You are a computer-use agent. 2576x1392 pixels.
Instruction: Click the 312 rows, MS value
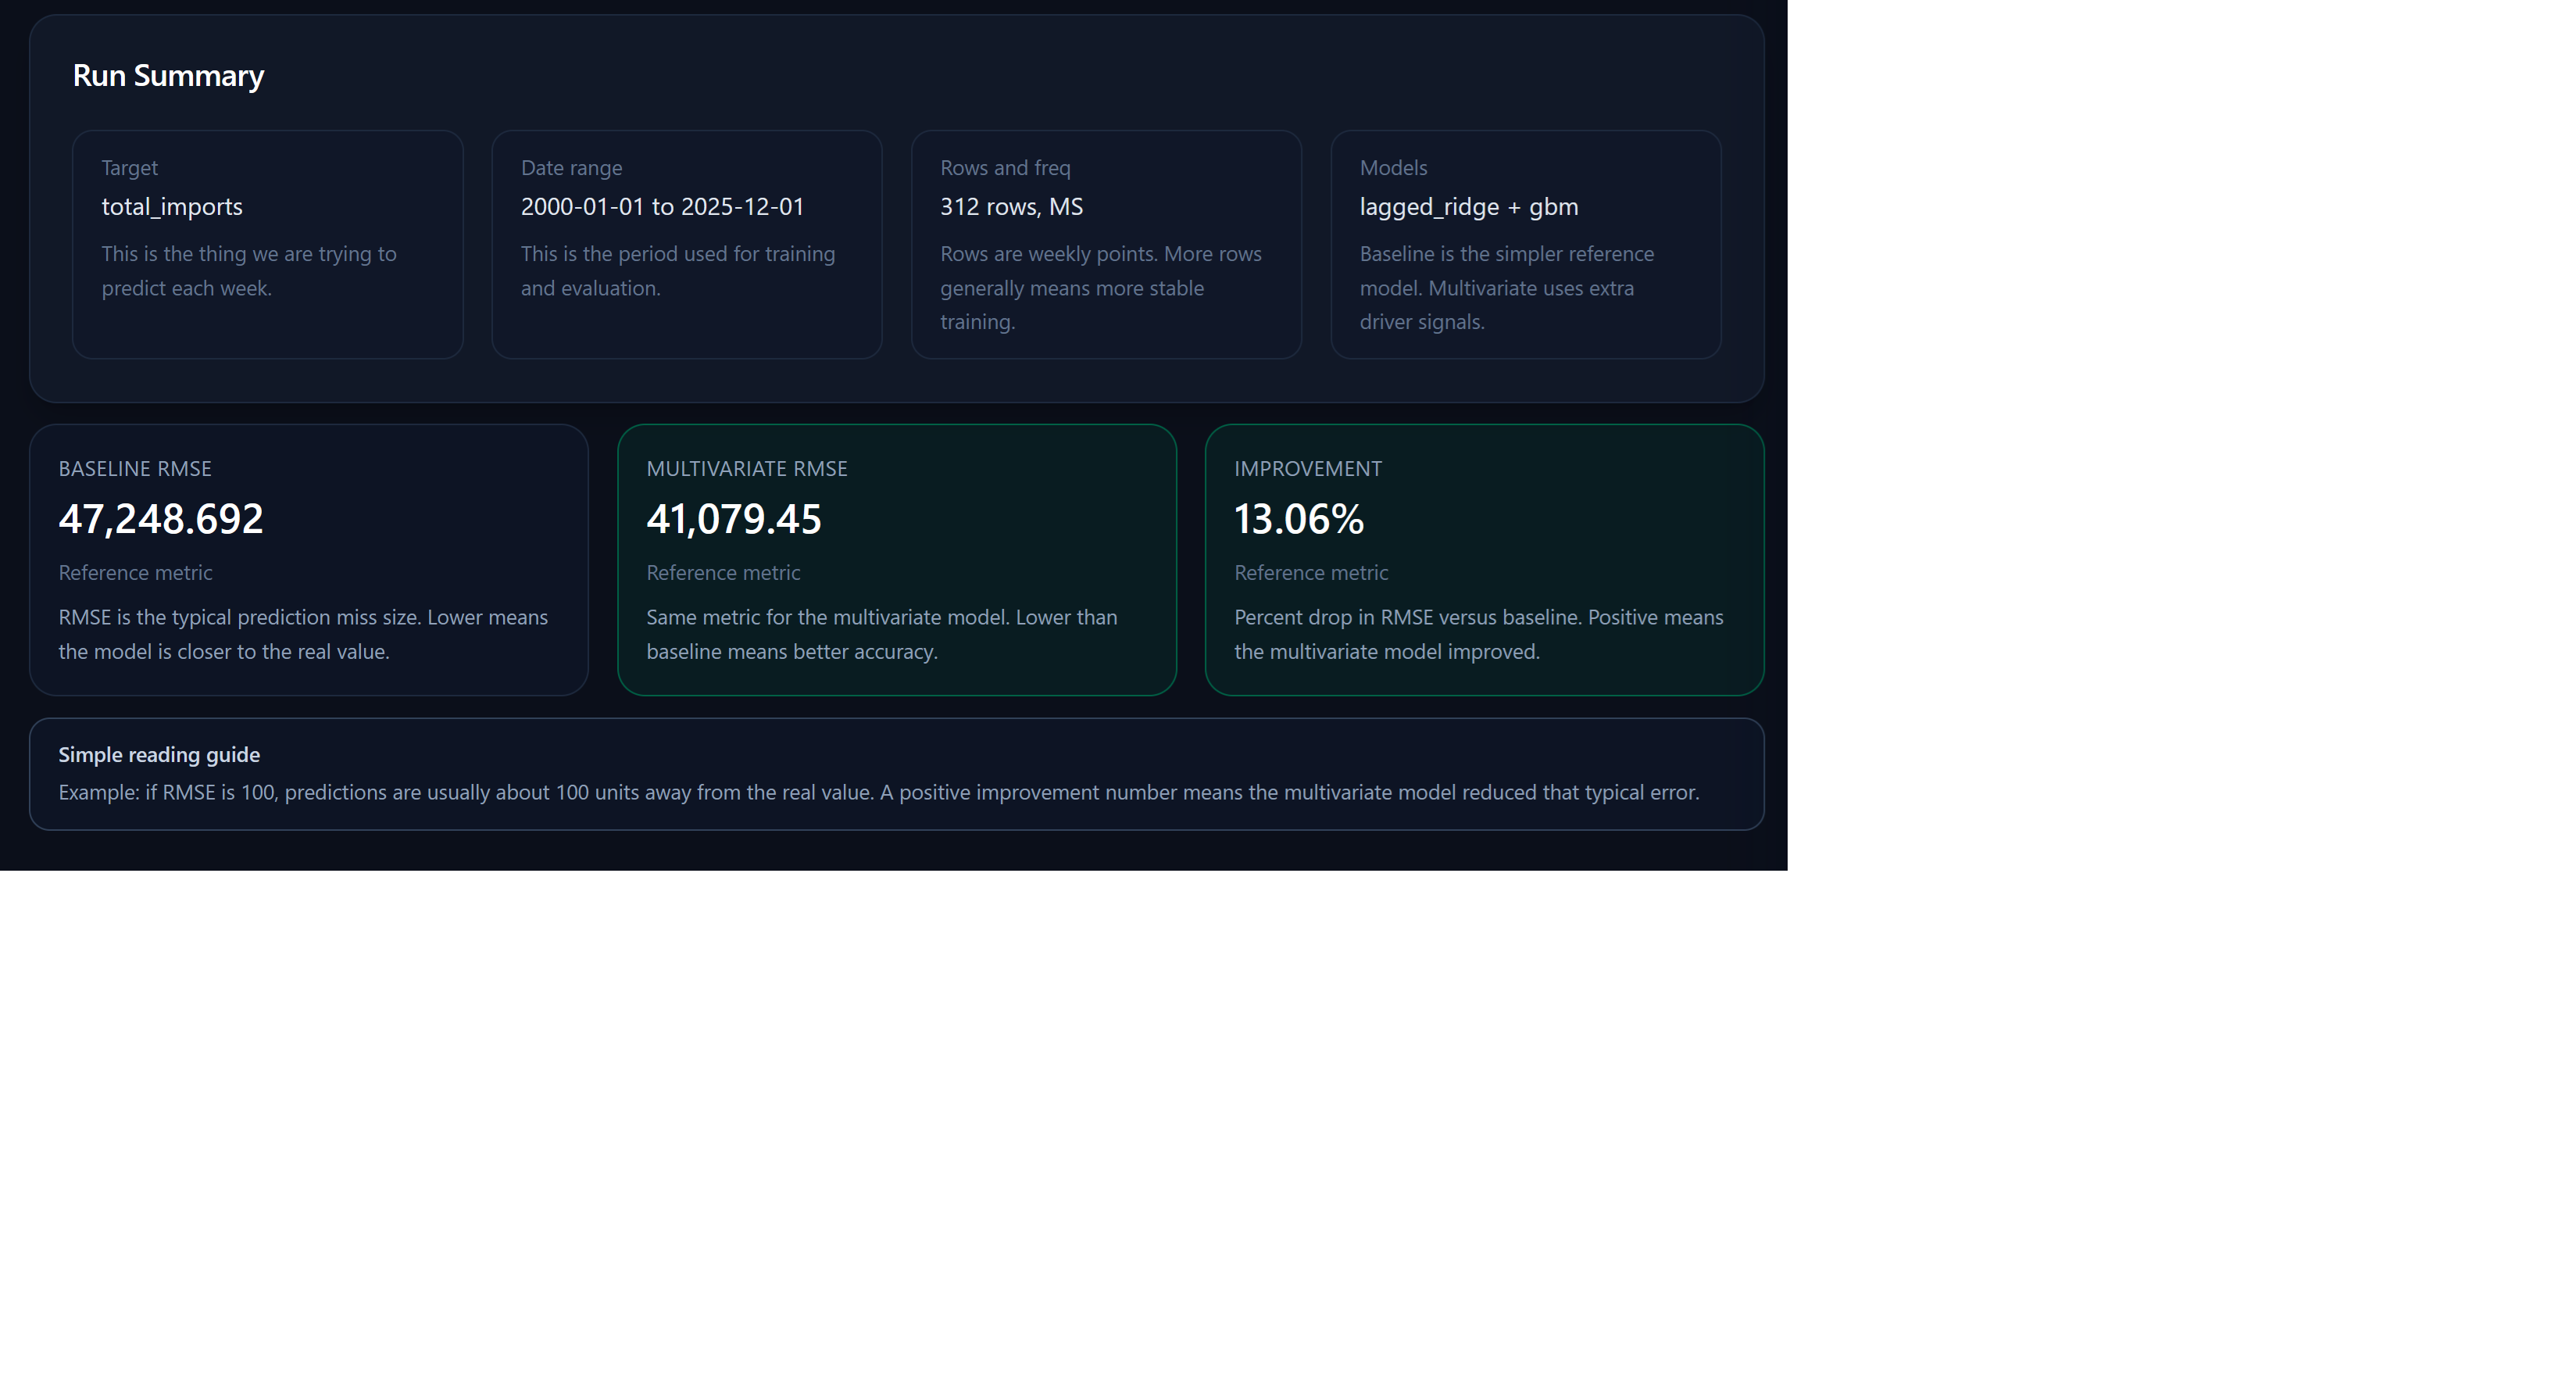click(x=1011, y=207)
